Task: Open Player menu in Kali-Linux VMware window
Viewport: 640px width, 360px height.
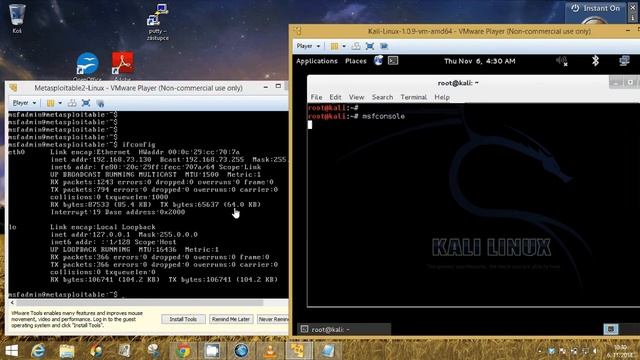Action: click(x=308, y=46)
